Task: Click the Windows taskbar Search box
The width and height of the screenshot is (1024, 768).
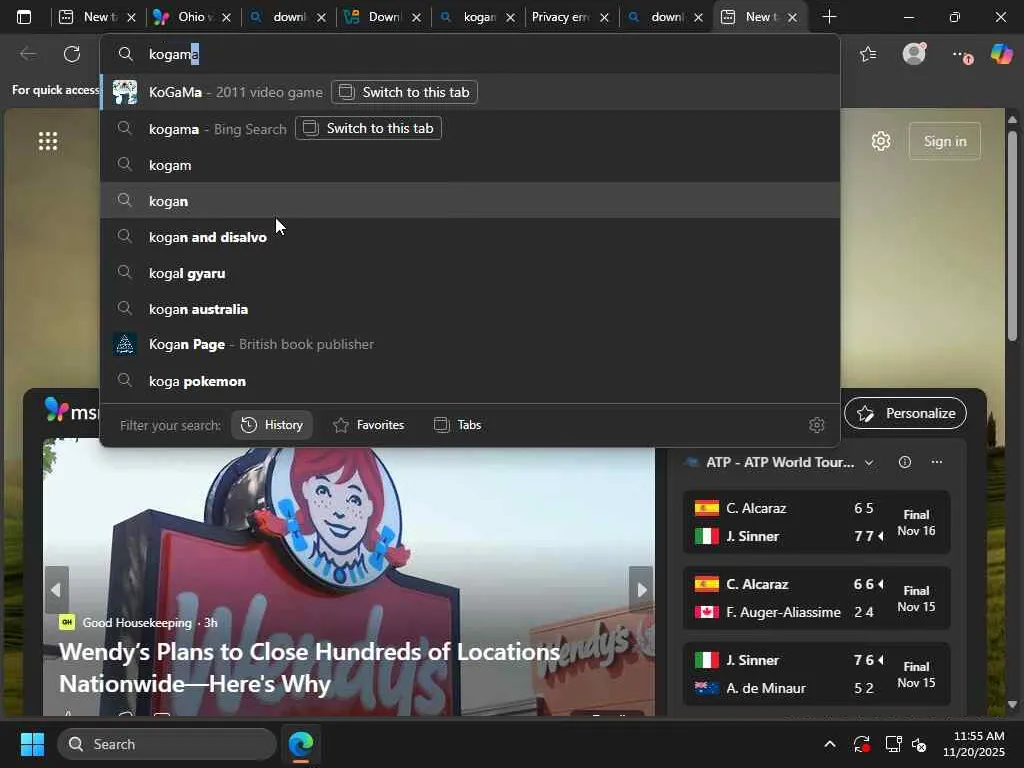Action: (167, 744)
